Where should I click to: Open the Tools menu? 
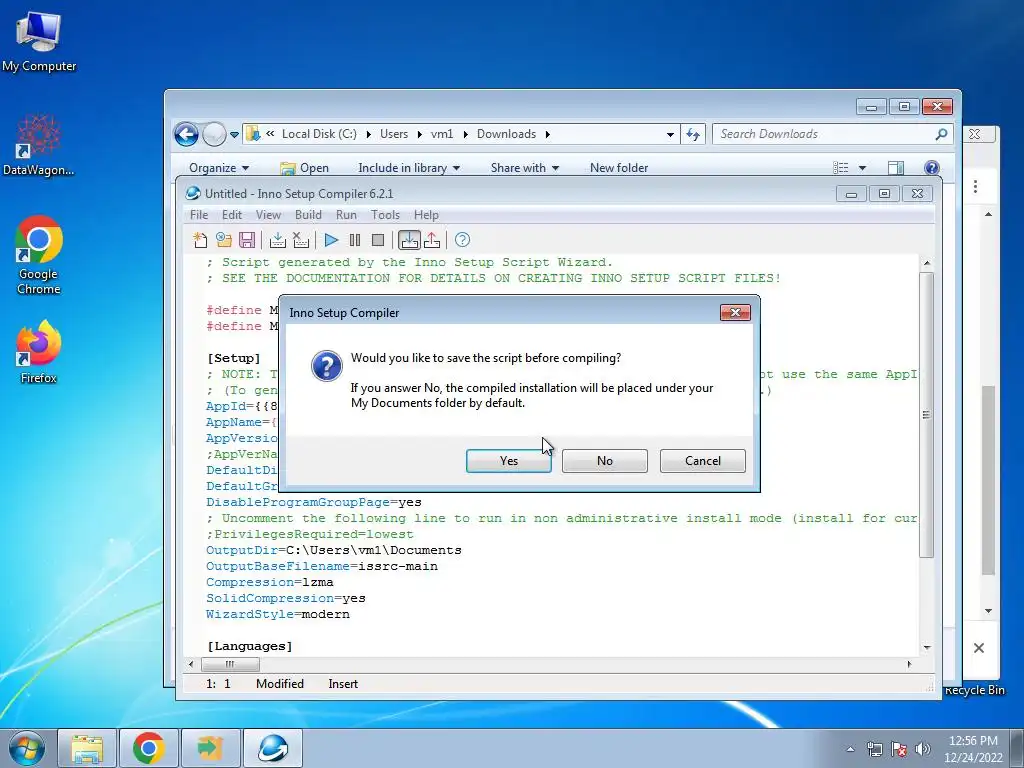[x=385, y=215]
